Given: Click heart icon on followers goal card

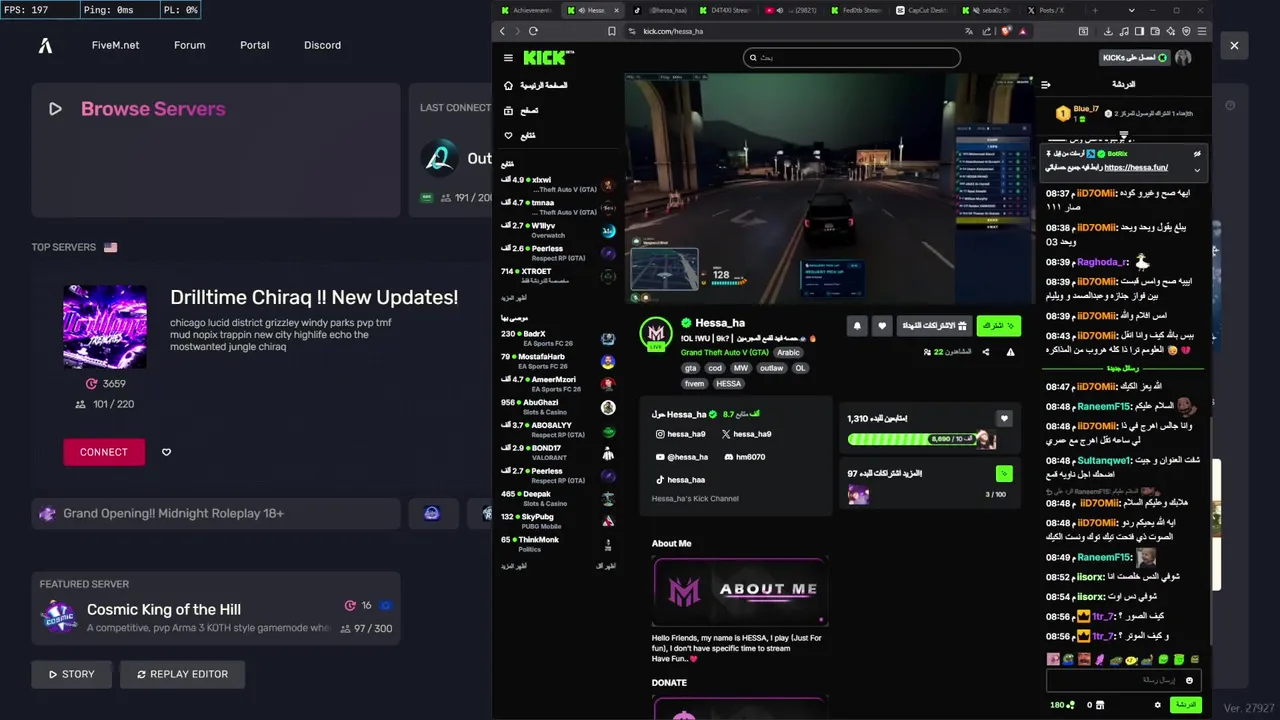Looking at the screenshot, I should [1004, 418].
